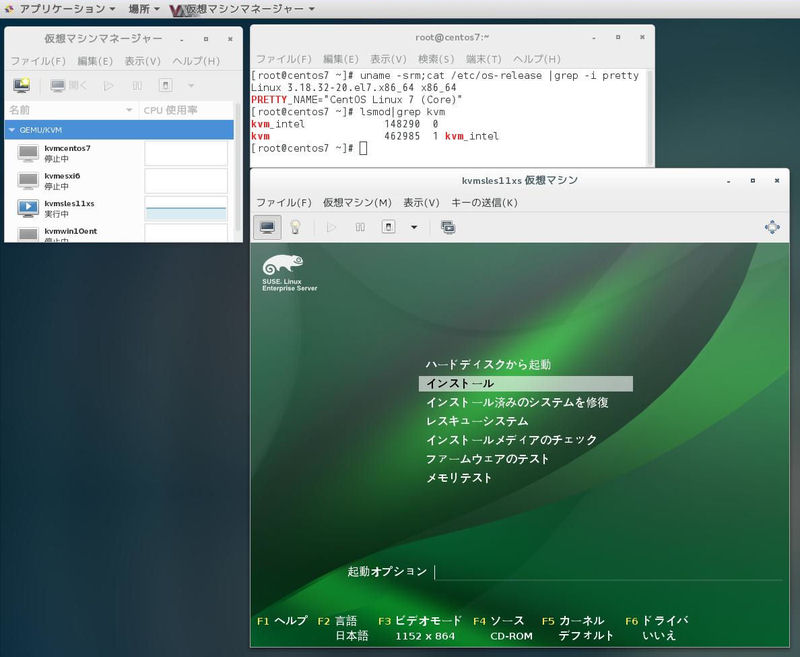800x657 pixels.
Task: Open ヘルプ menu in virtual machine manager
Action: click(196, 61)
